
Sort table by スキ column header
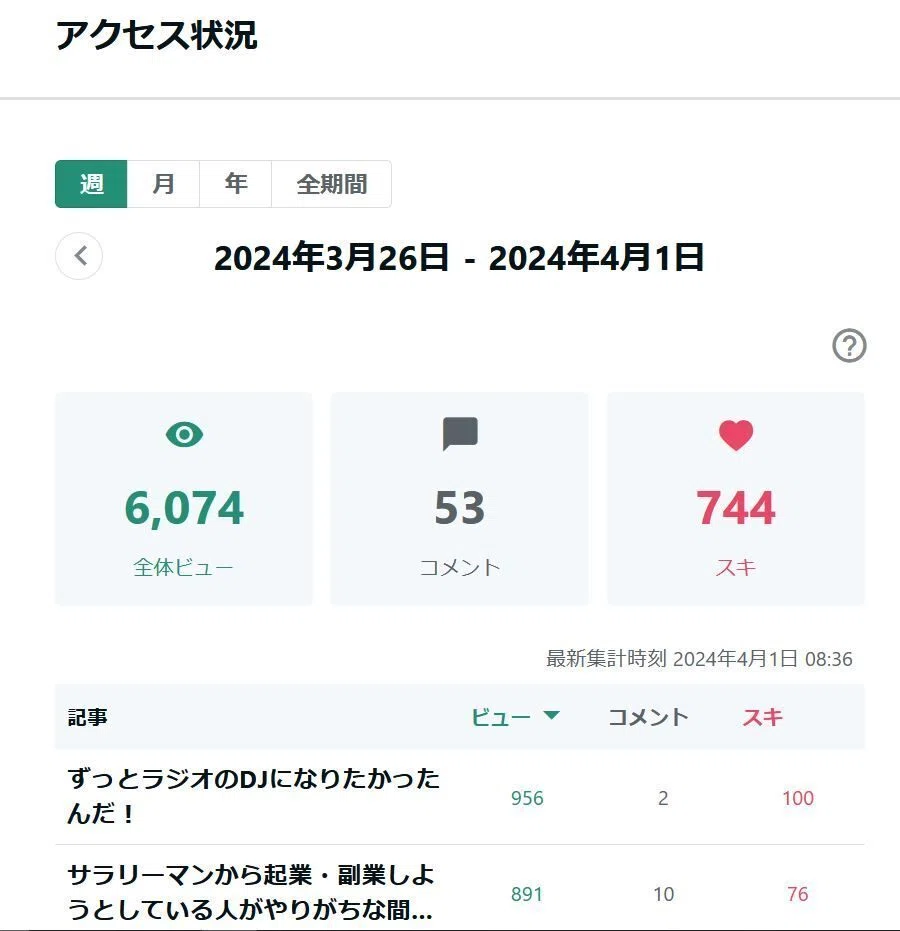point(762,717)
